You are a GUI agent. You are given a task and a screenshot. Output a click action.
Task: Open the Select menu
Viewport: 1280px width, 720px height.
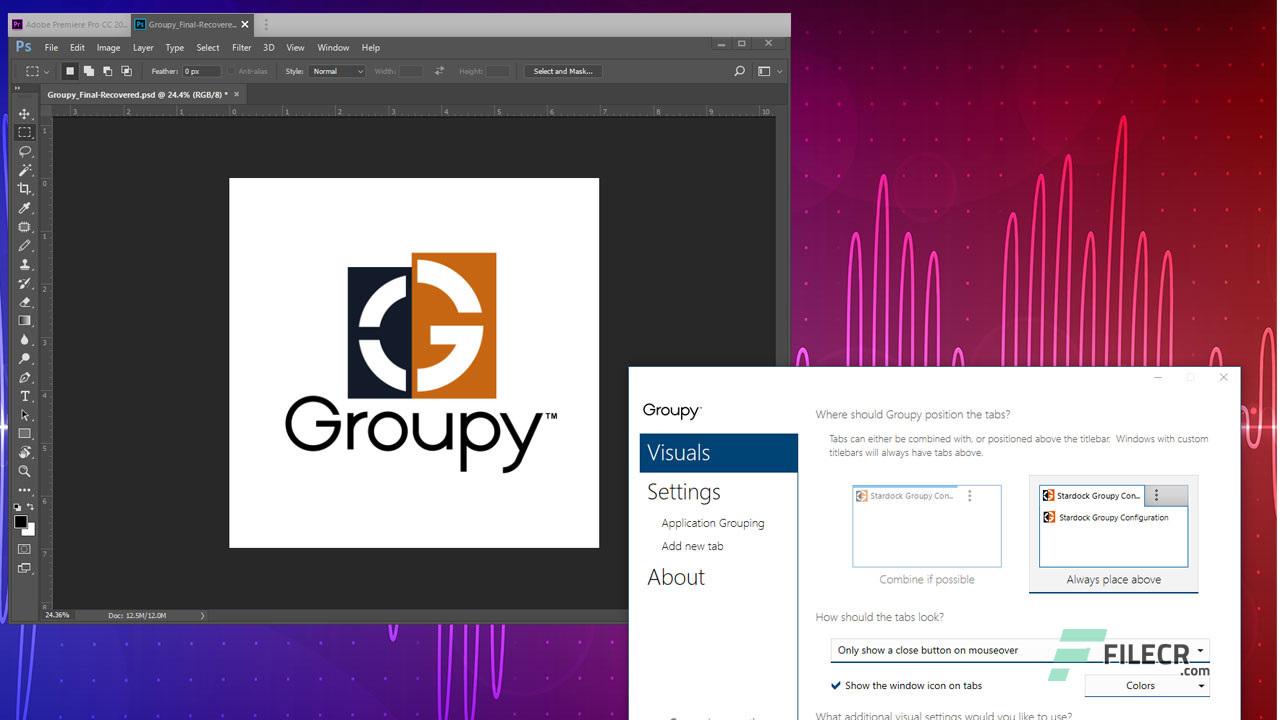pos(208,47)
